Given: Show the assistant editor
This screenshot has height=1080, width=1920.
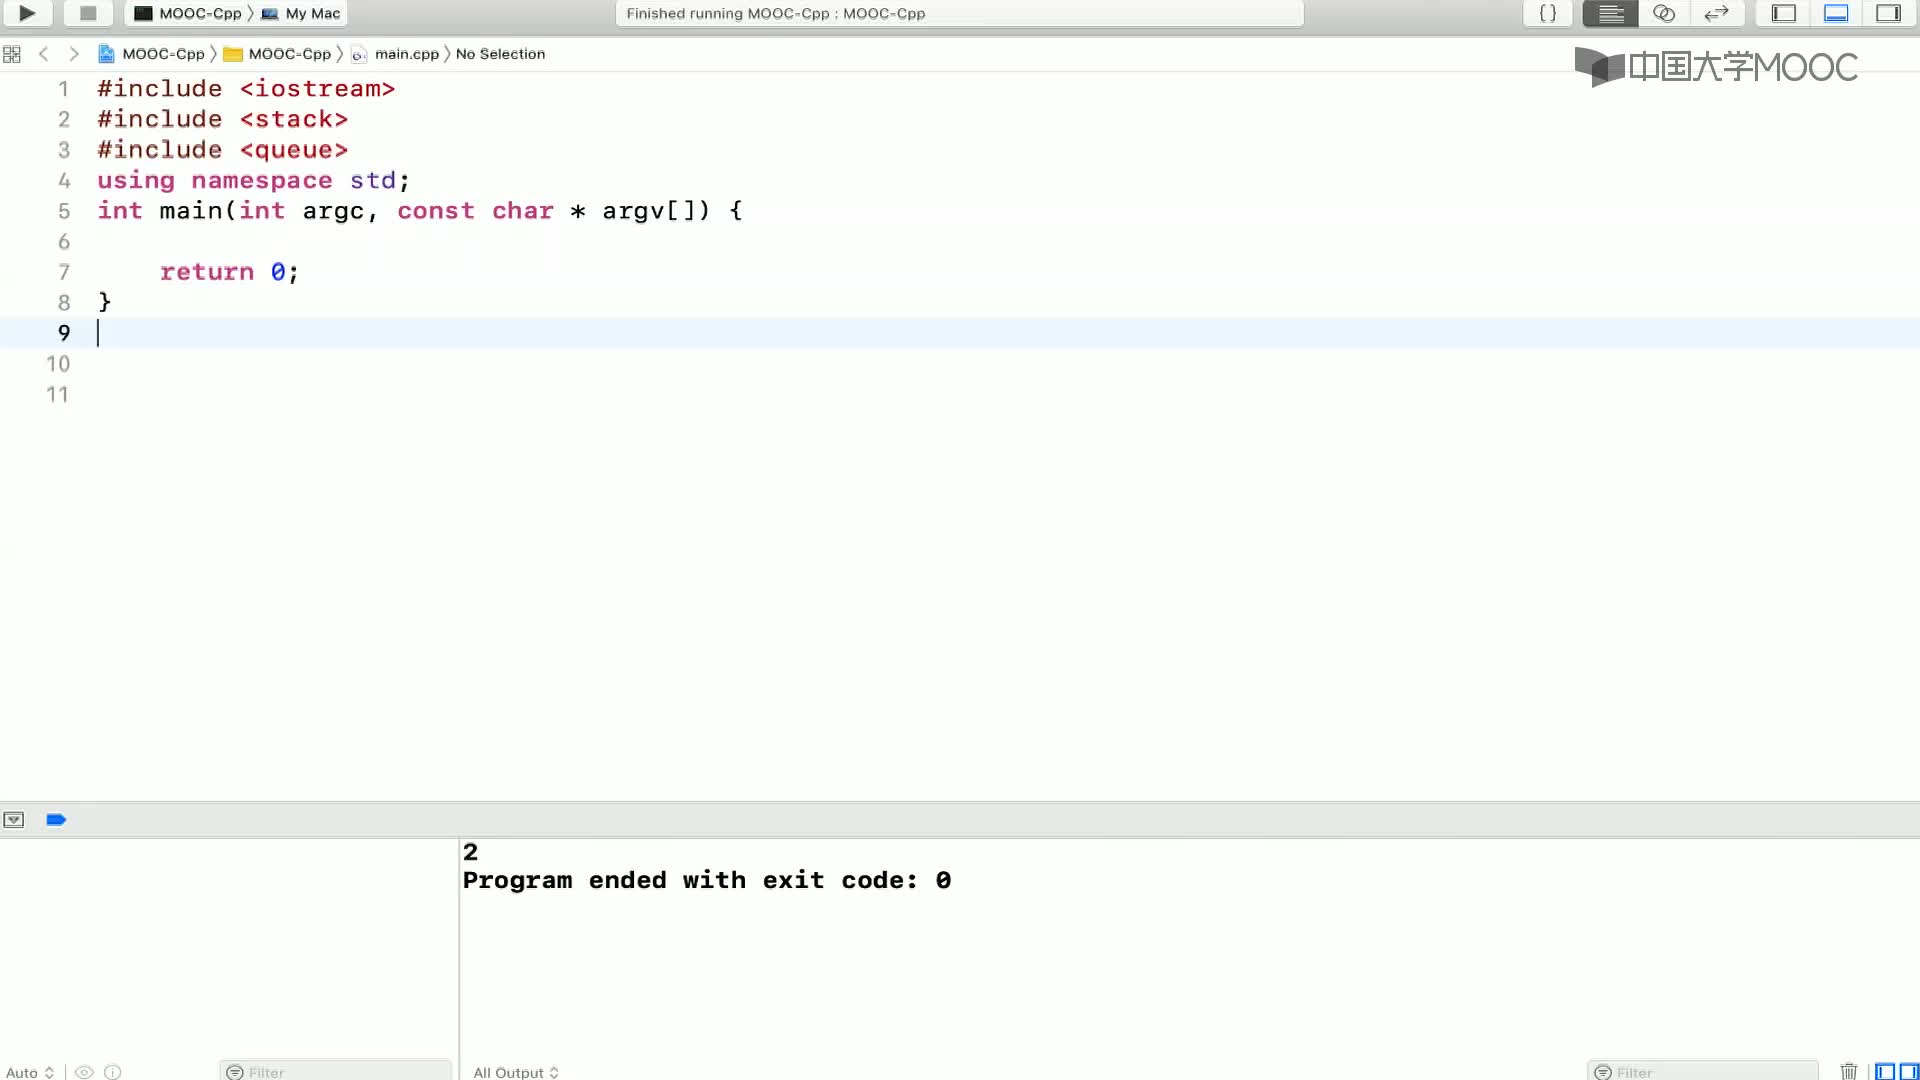Looking at the screenshot, I should (x=1664, y=13).
